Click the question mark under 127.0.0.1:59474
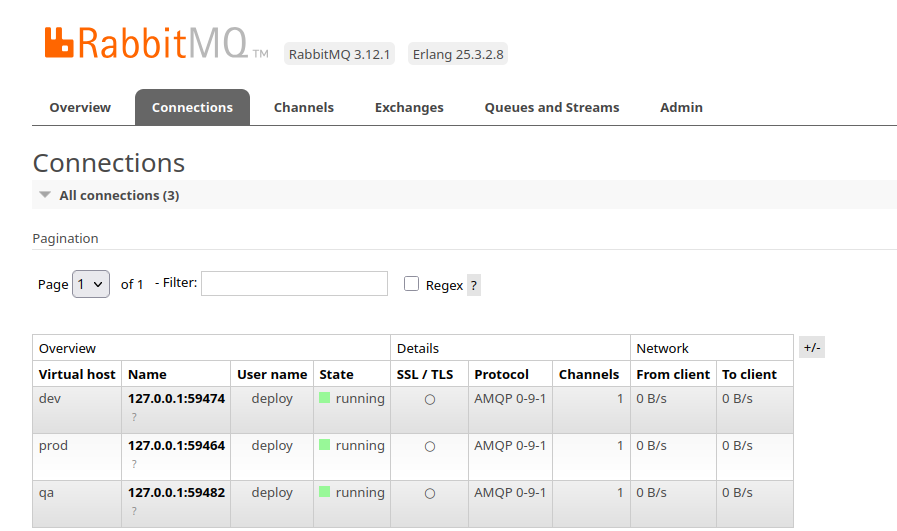Viewport: 897px width, 531px height. point(135,417)
